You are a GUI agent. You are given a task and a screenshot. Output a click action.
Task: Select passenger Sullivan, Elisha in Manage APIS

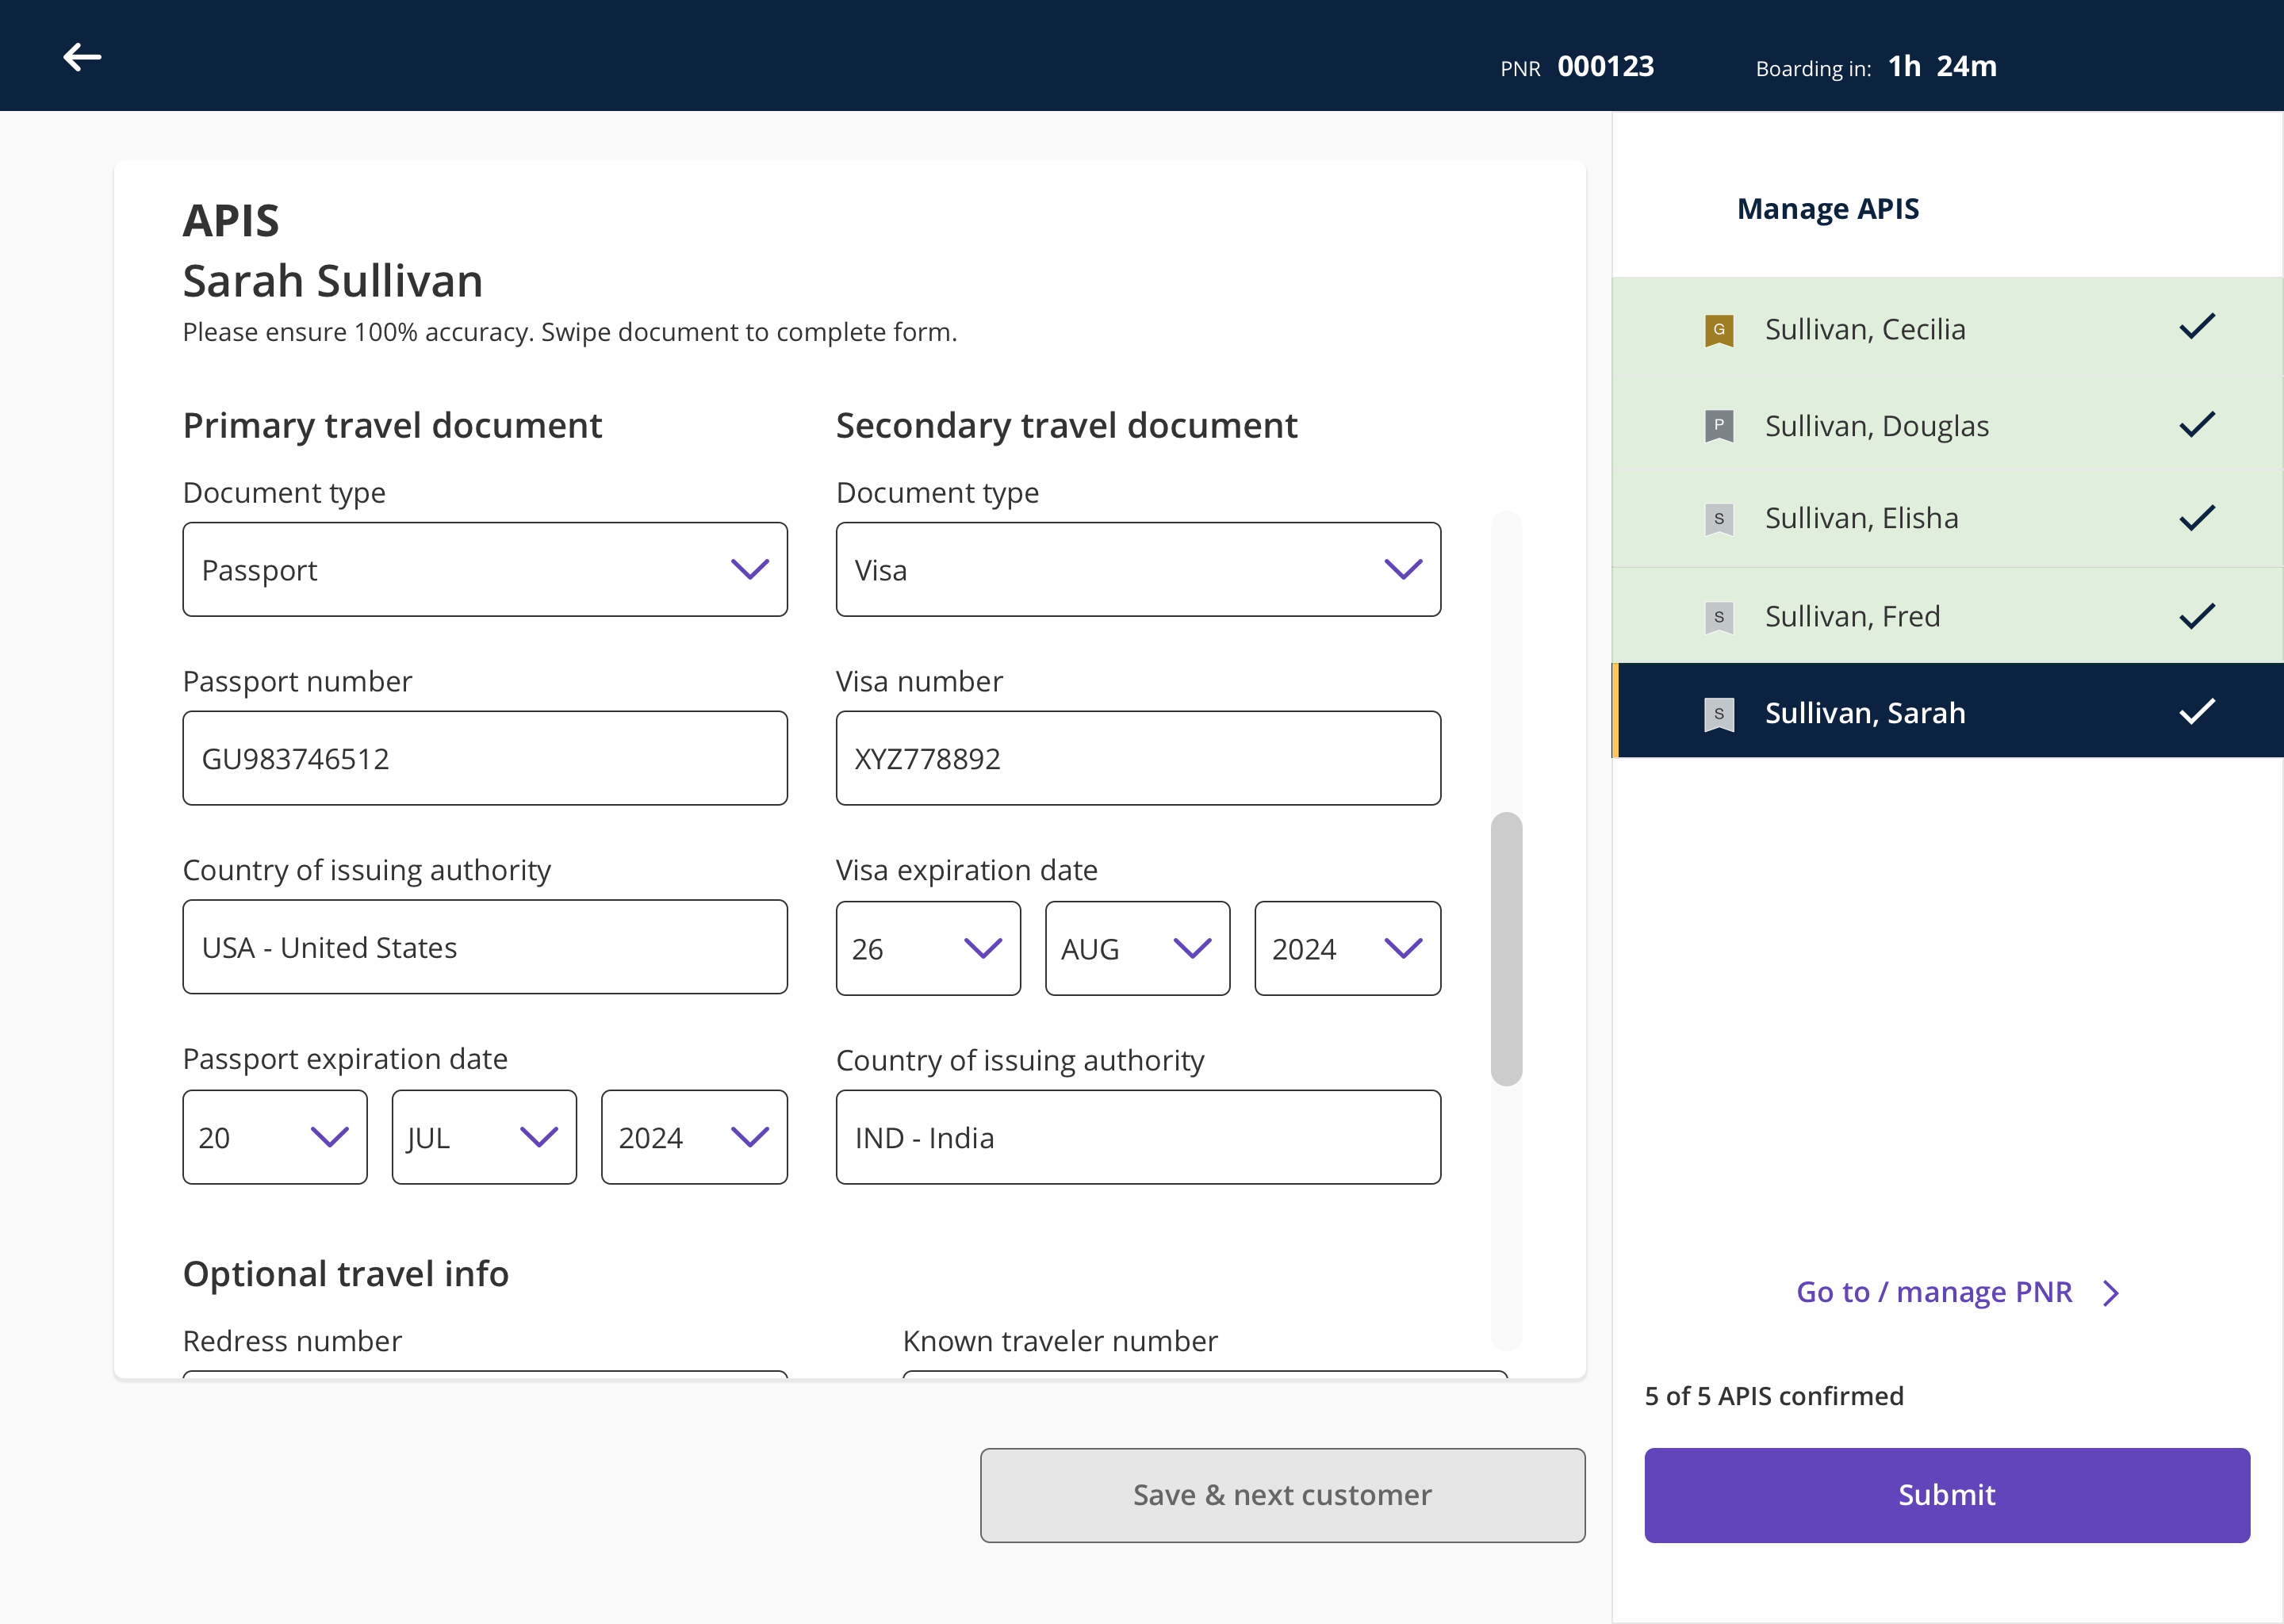click(1947, 518)
